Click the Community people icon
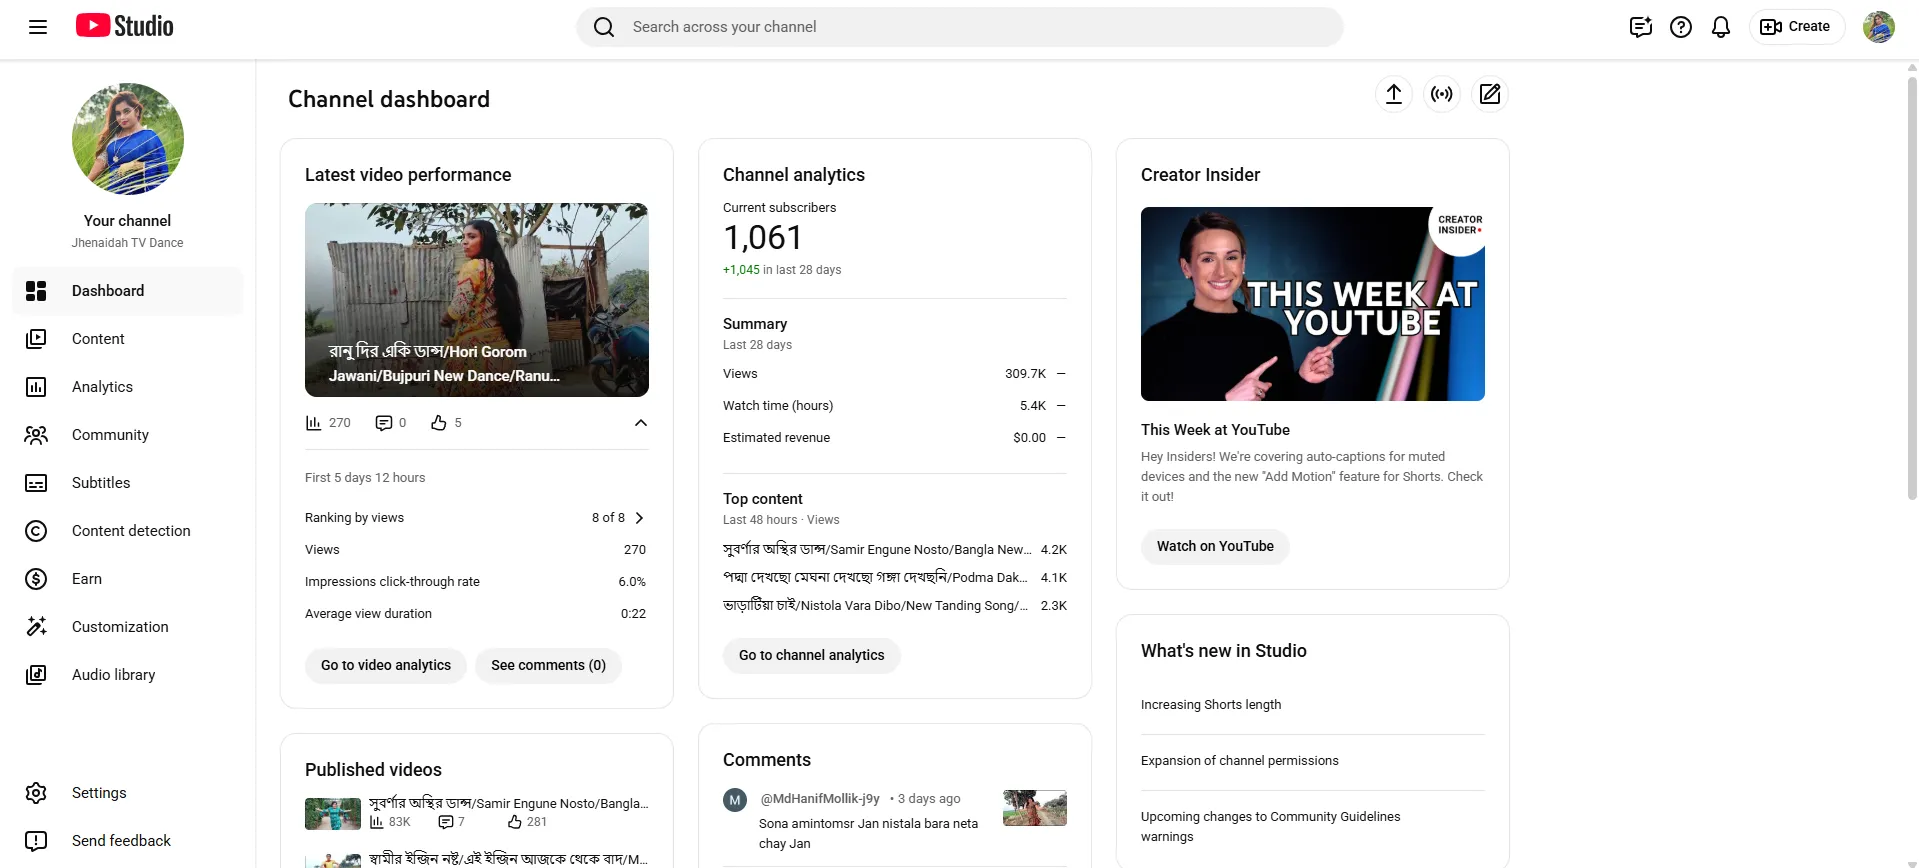The image size is (1919, 868). click(x=36, y=435)
